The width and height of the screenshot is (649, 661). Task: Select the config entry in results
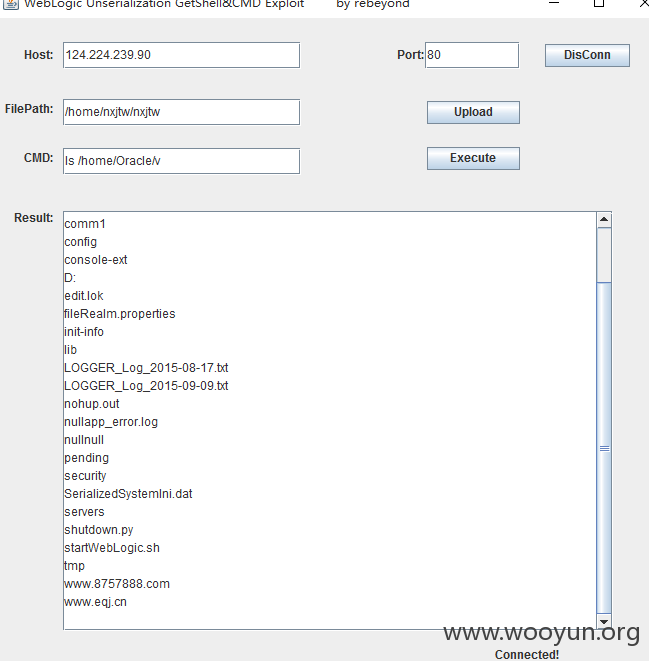click(x=80, y=242)
